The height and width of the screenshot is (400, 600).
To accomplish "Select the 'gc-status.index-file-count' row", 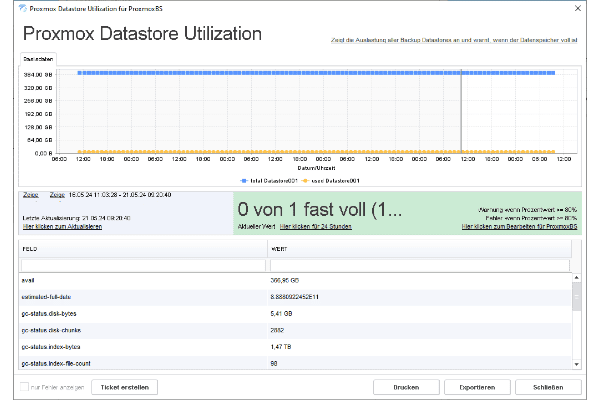I will point(295,363).
